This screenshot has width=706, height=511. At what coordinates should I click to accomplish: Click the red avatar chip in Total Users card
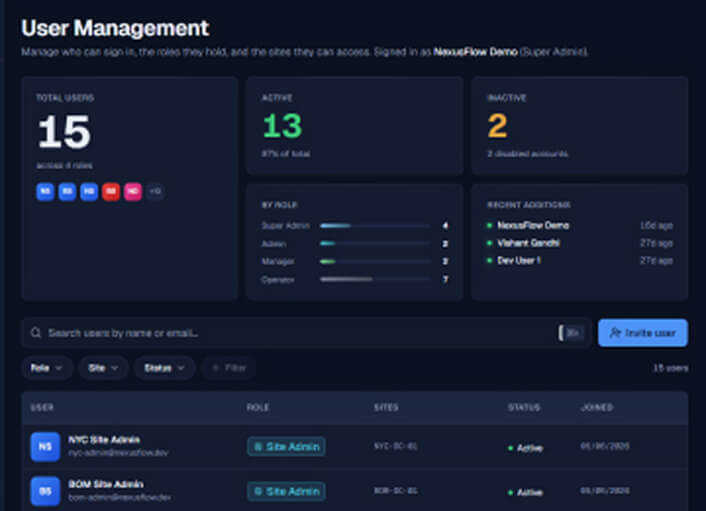point(111,191)
